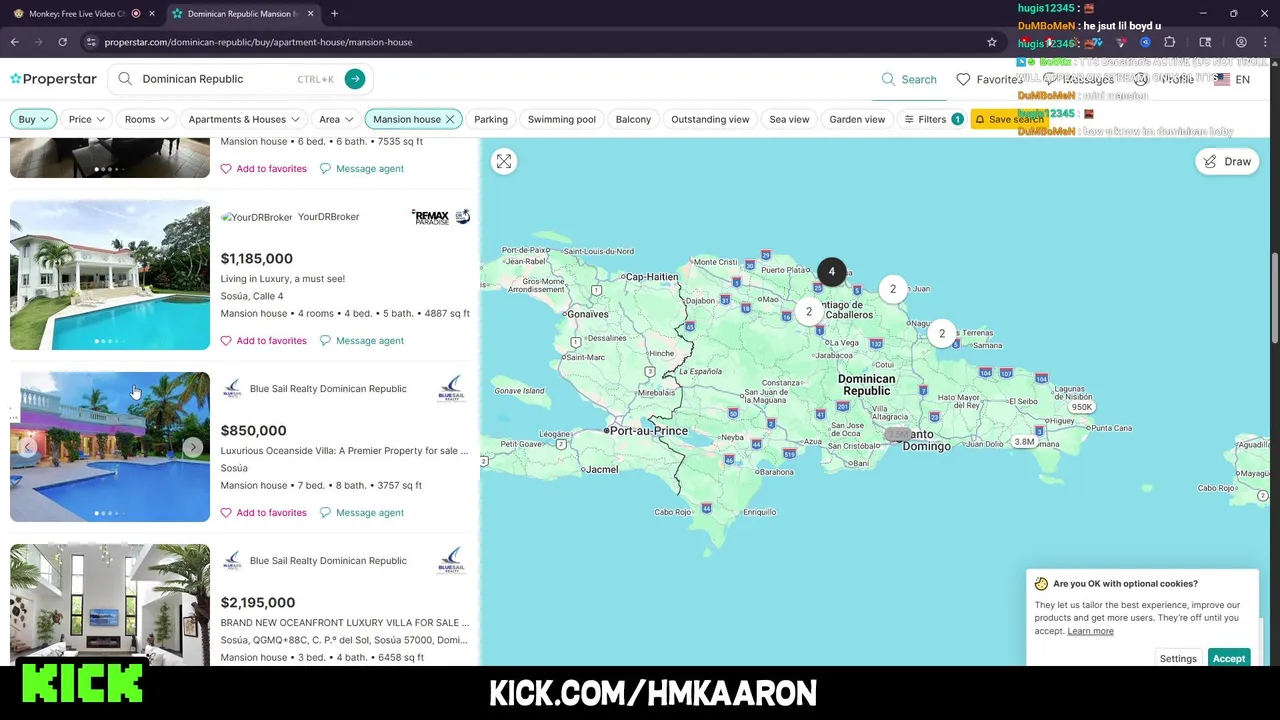Click the $2,195,000 price text
Screen dimensions: 1280x720
point(258,603)
